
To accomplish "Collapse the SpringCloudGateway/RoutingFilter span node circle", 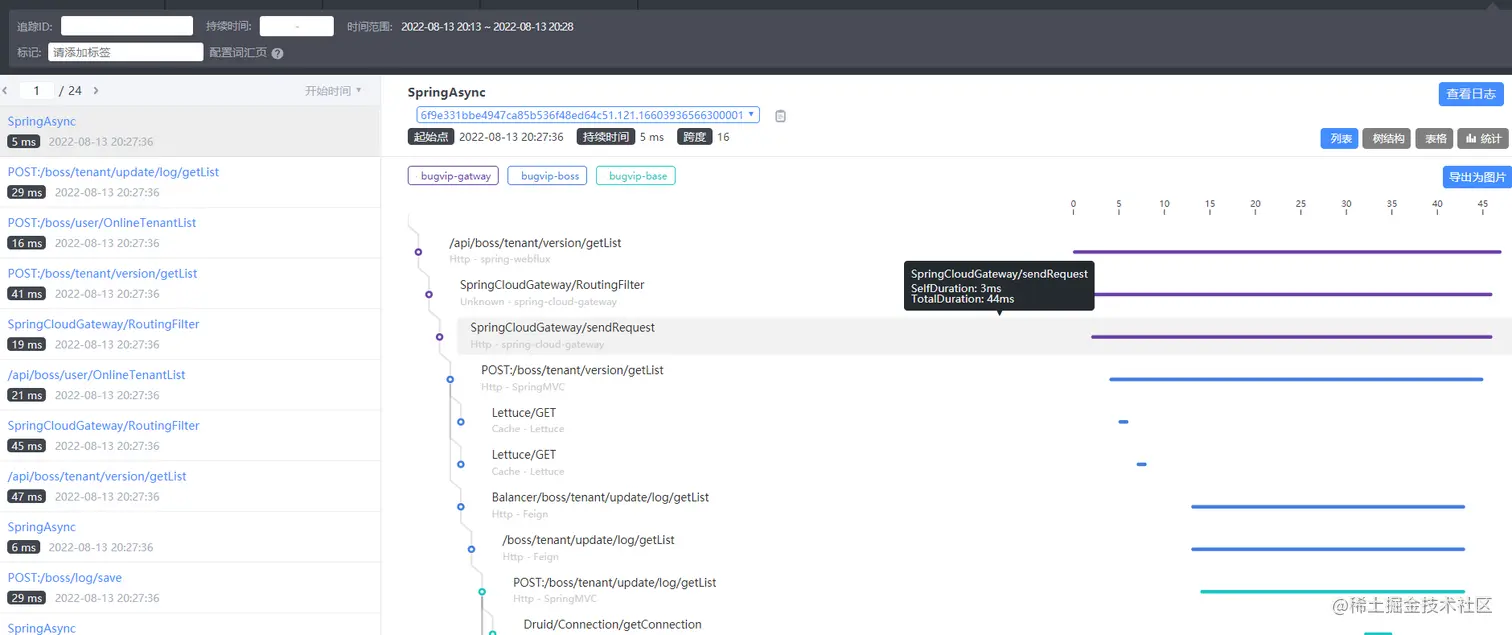I will [429, 294].
